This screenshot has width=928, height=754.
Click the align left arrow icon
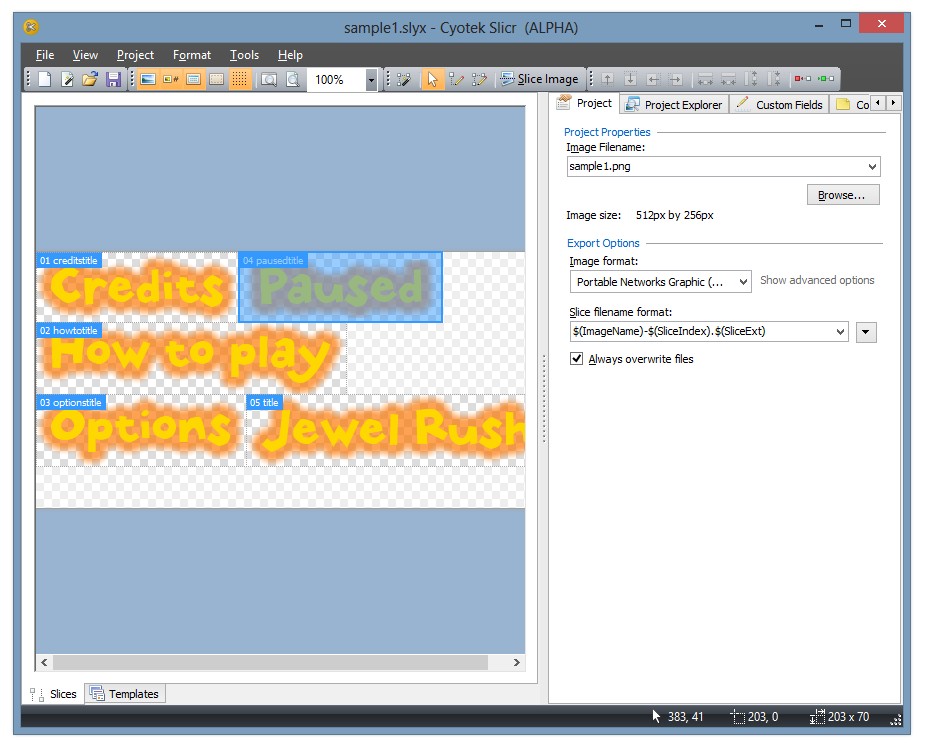(653, 79)
